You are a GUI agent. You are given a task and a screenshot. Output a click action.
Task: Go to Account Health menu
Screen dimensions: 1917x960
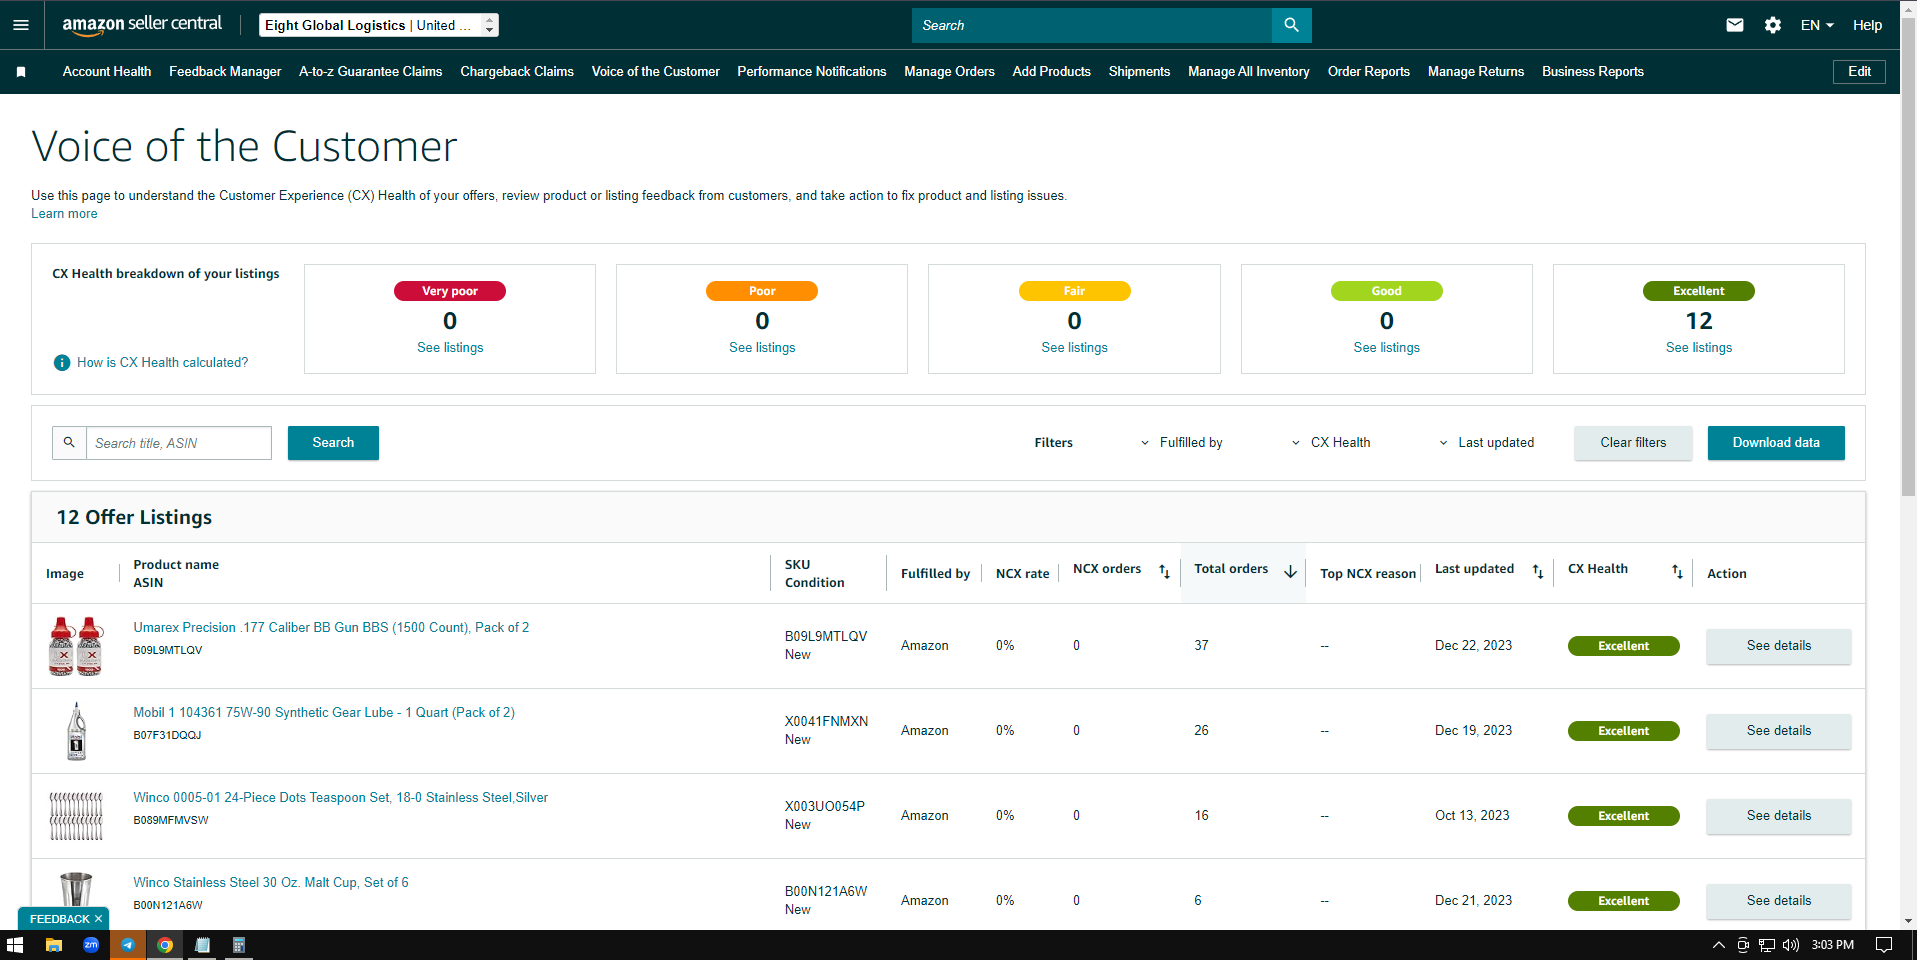coord(107,72)
